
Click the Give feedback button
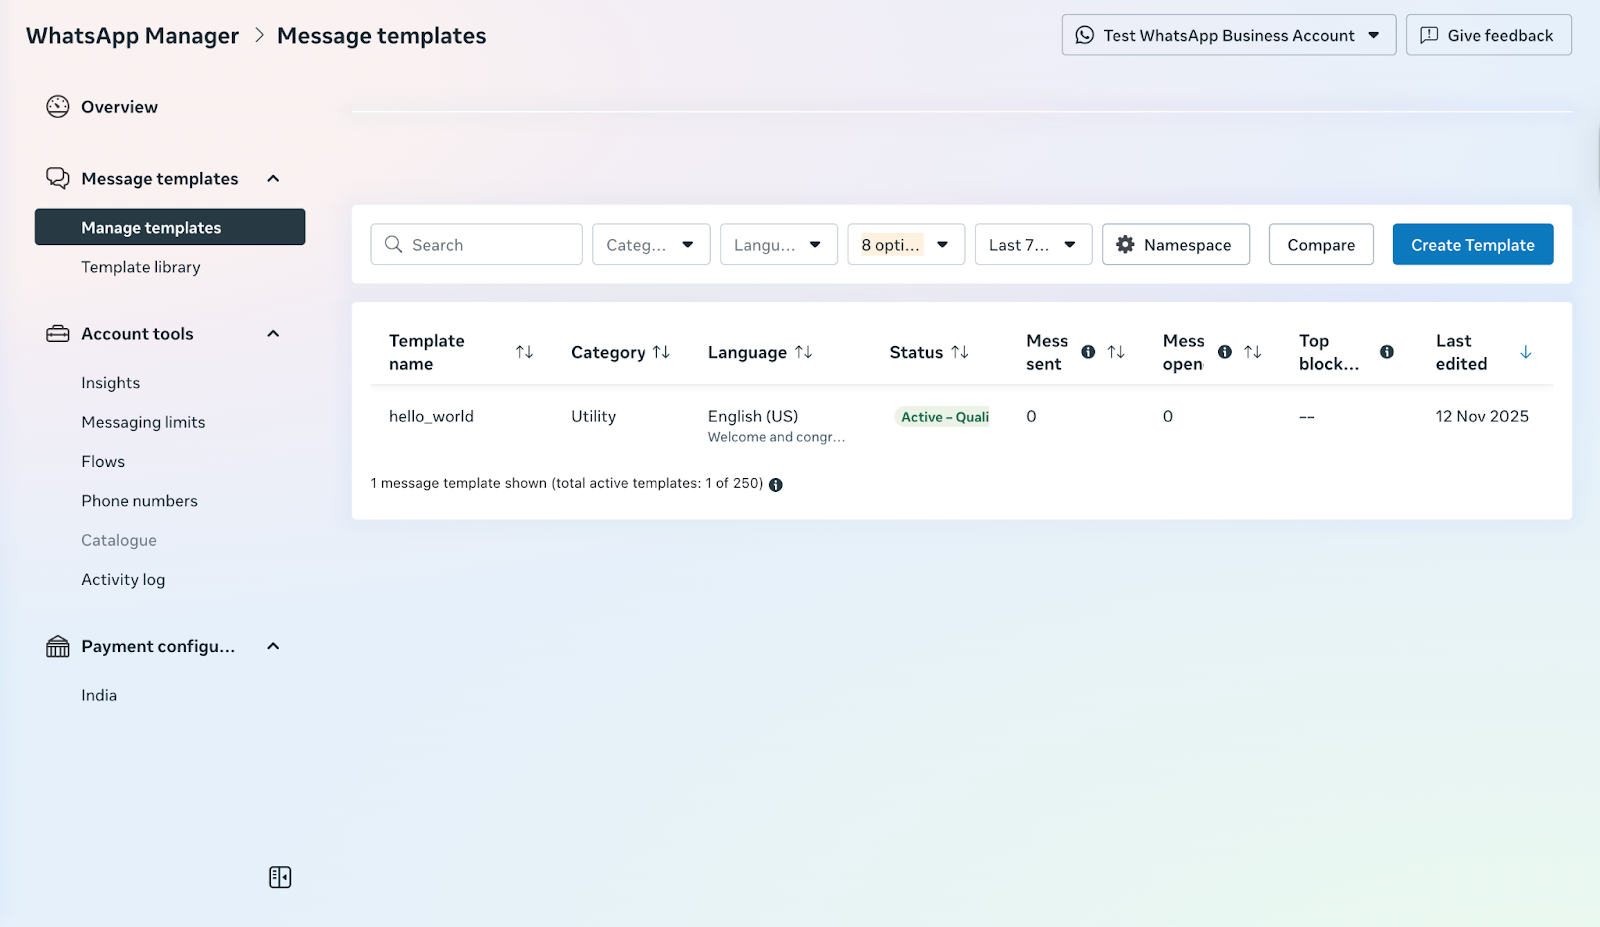[1489, 35]
